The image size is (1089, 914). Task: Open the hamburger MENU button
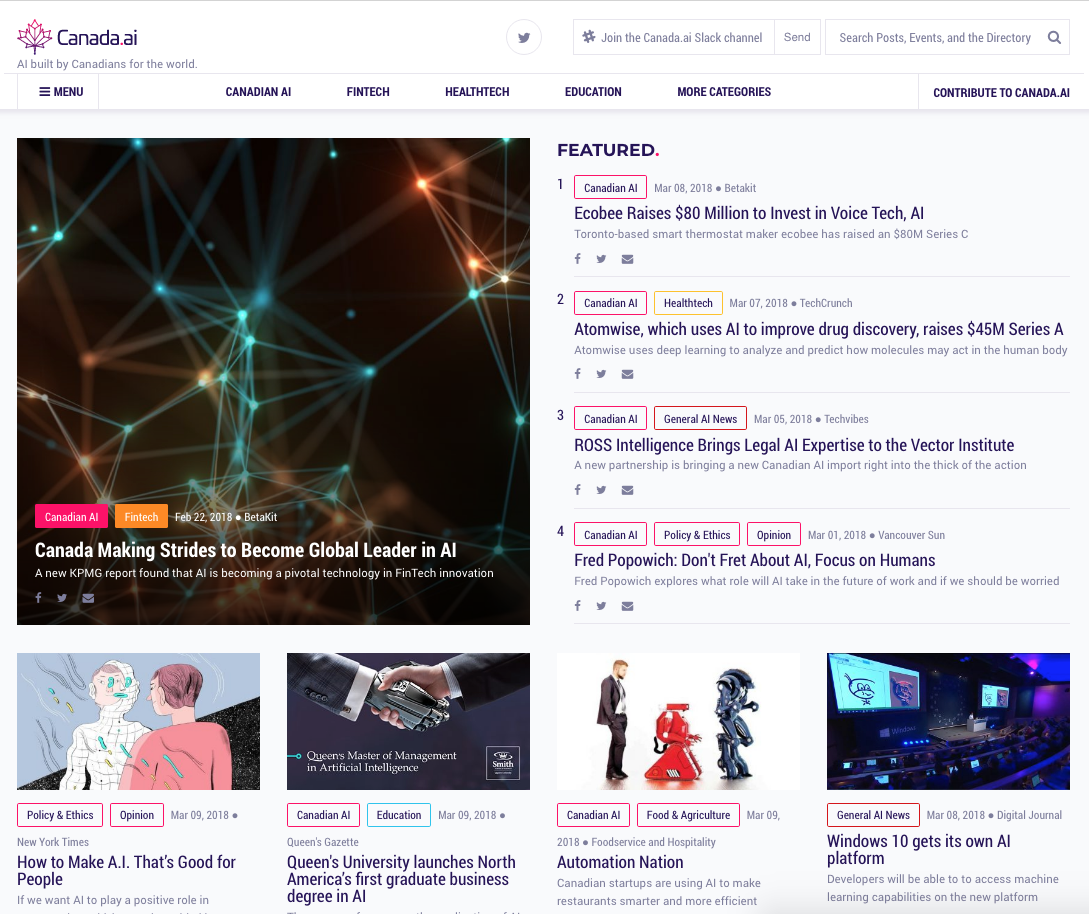[x=61, y=92]
